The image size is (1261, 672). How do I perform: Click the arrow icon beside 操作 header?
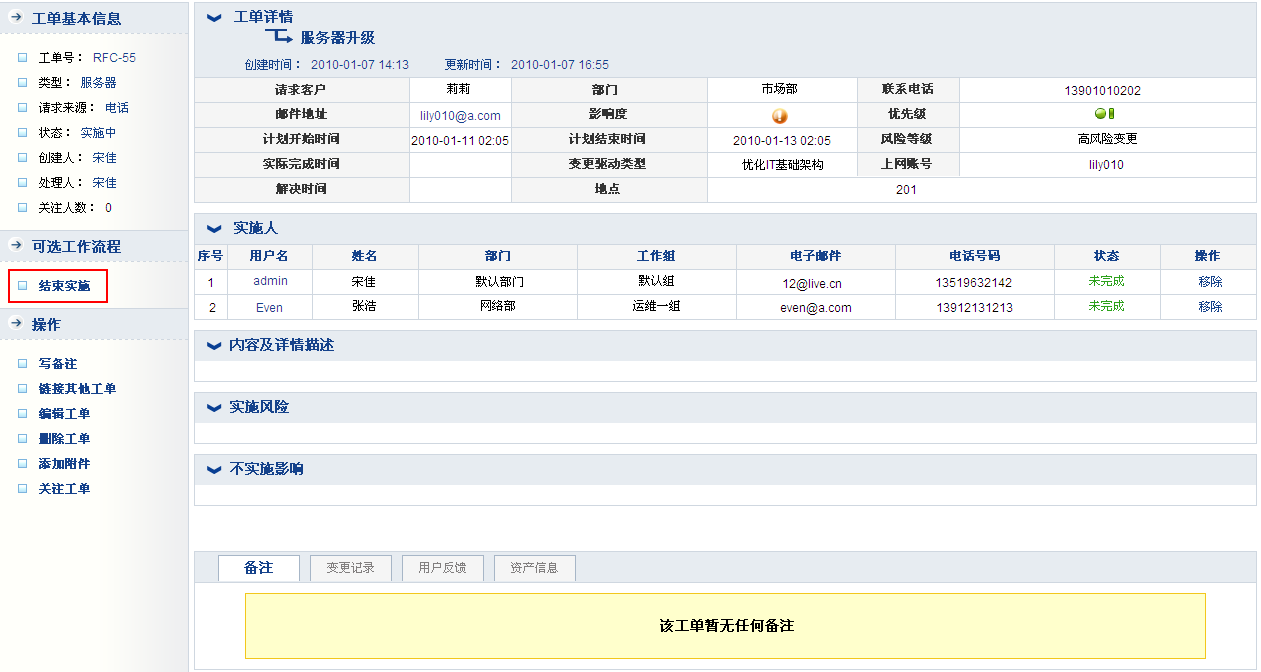(16, 324)
